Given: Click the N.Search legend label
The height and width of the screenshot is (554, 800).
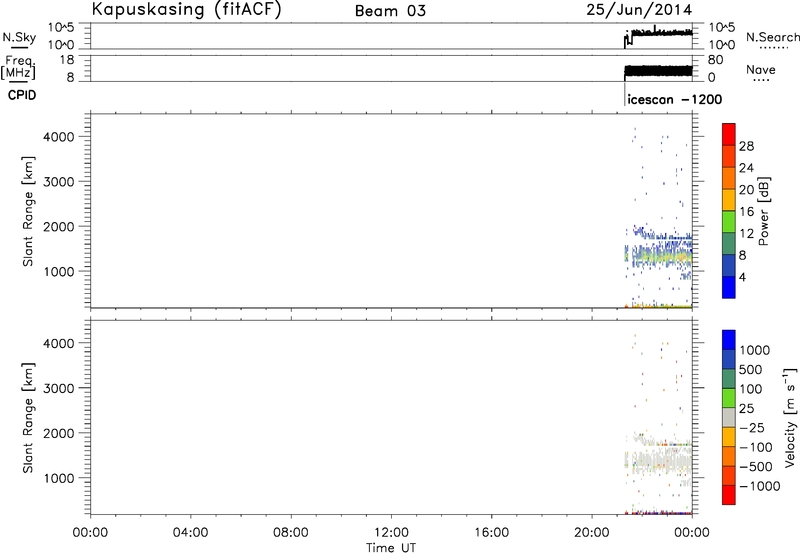Looking at the screenshot, I should (773, 37).
